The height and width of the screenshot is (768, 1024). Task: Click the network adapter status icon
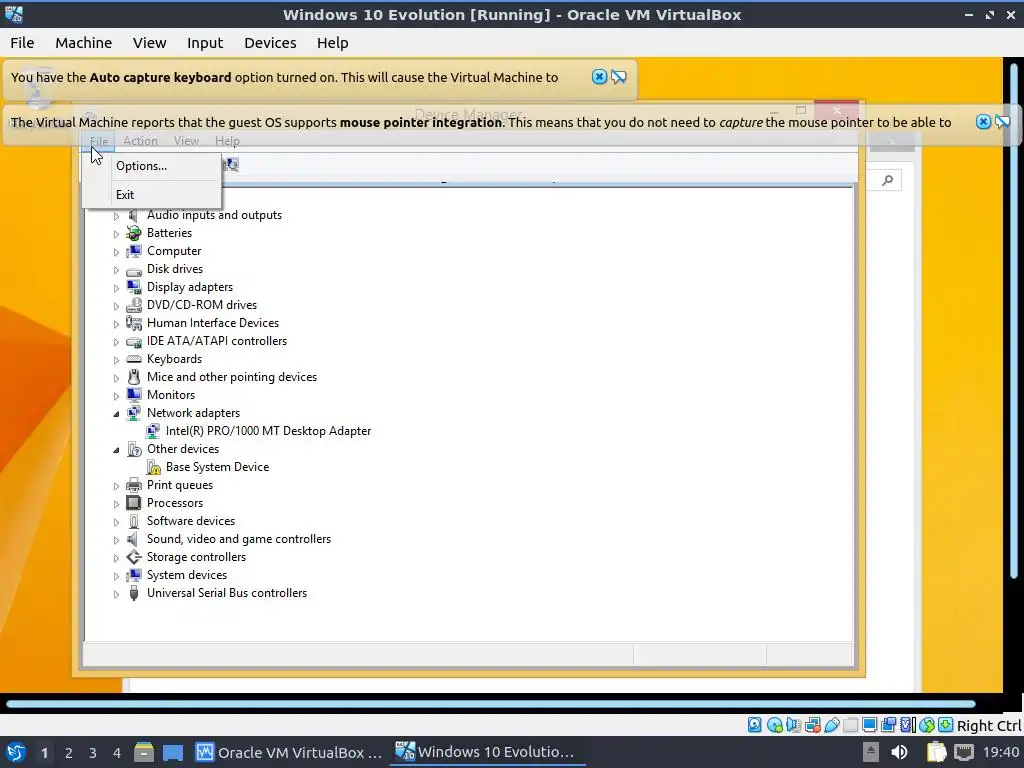pos(812,725)
